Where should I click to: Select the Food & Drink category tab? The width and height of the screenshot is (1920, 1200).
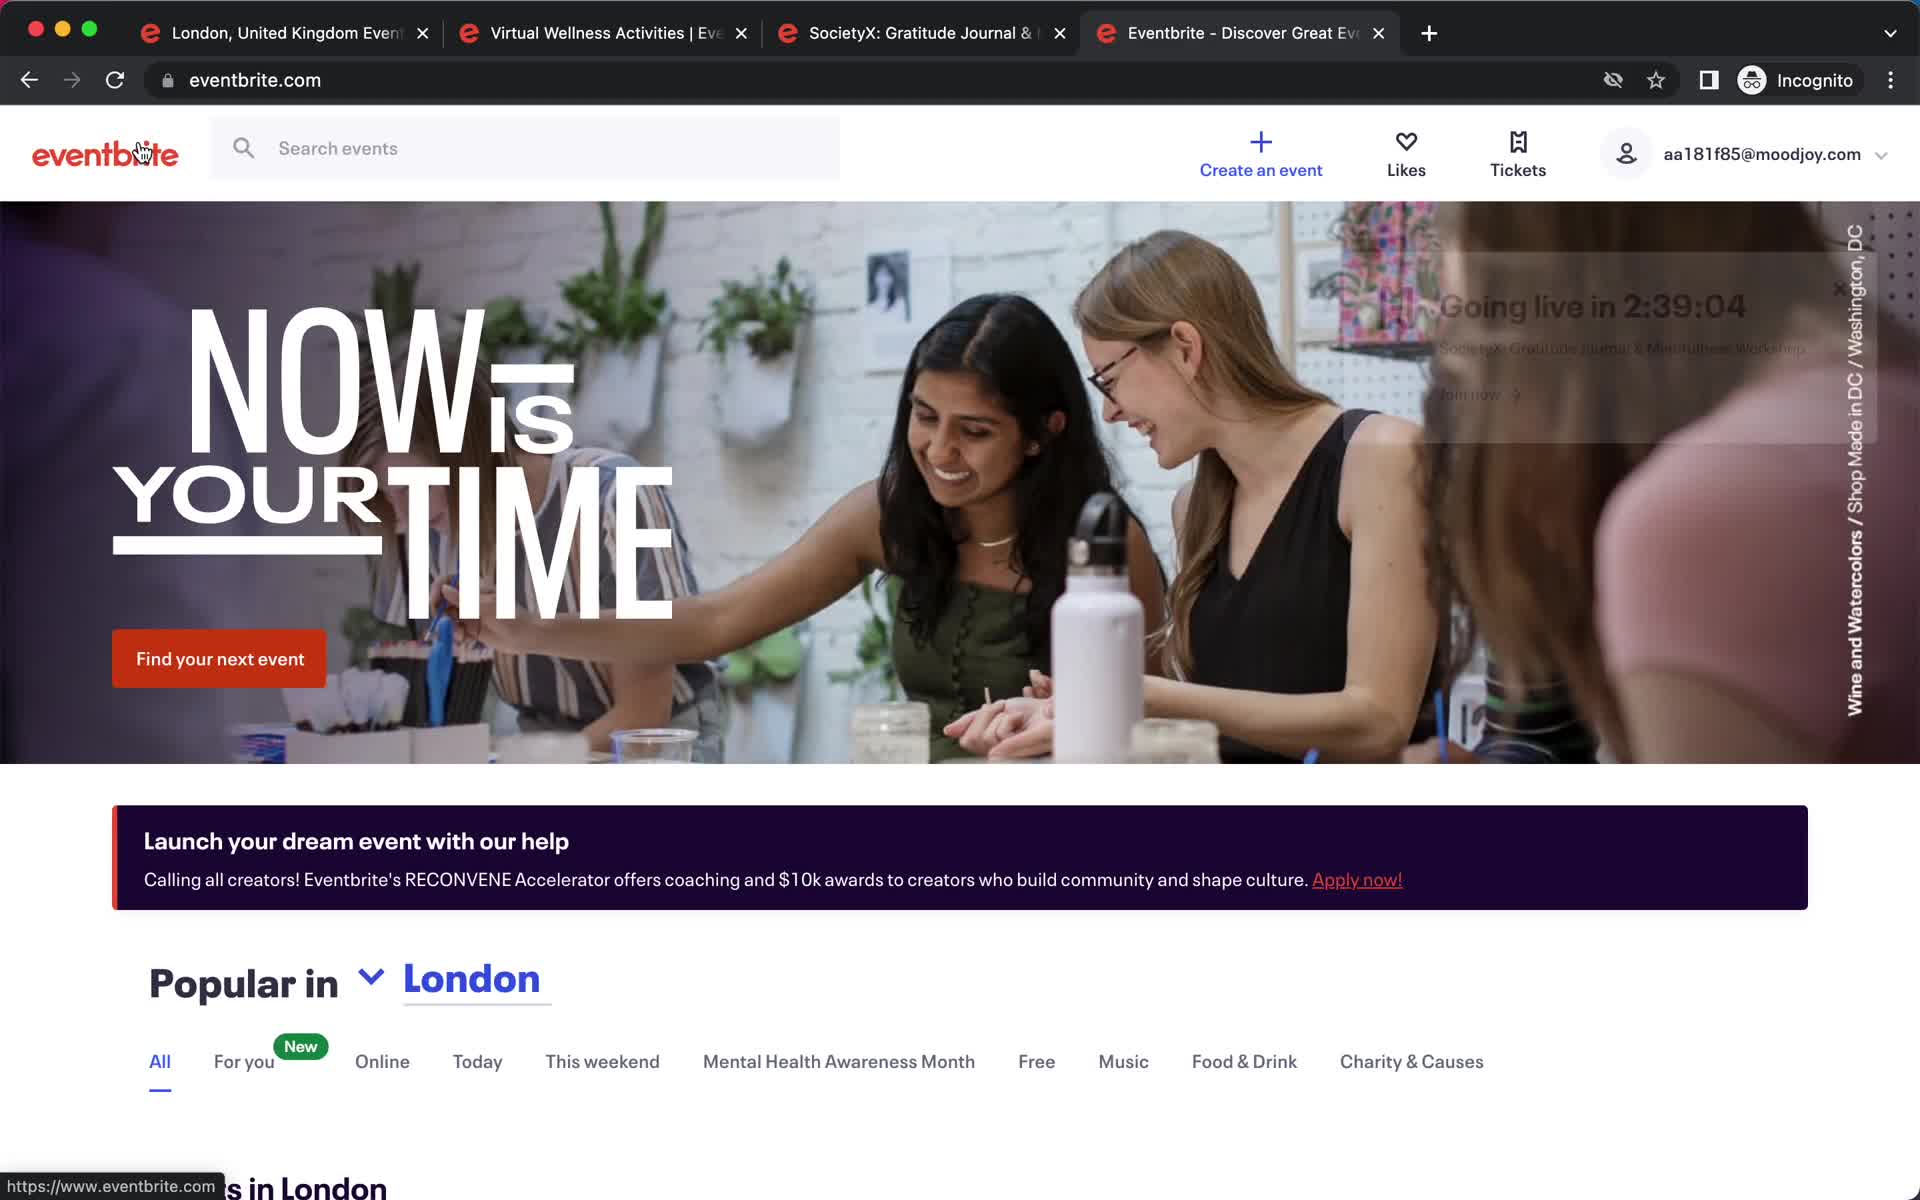tap(1244, 1060)
